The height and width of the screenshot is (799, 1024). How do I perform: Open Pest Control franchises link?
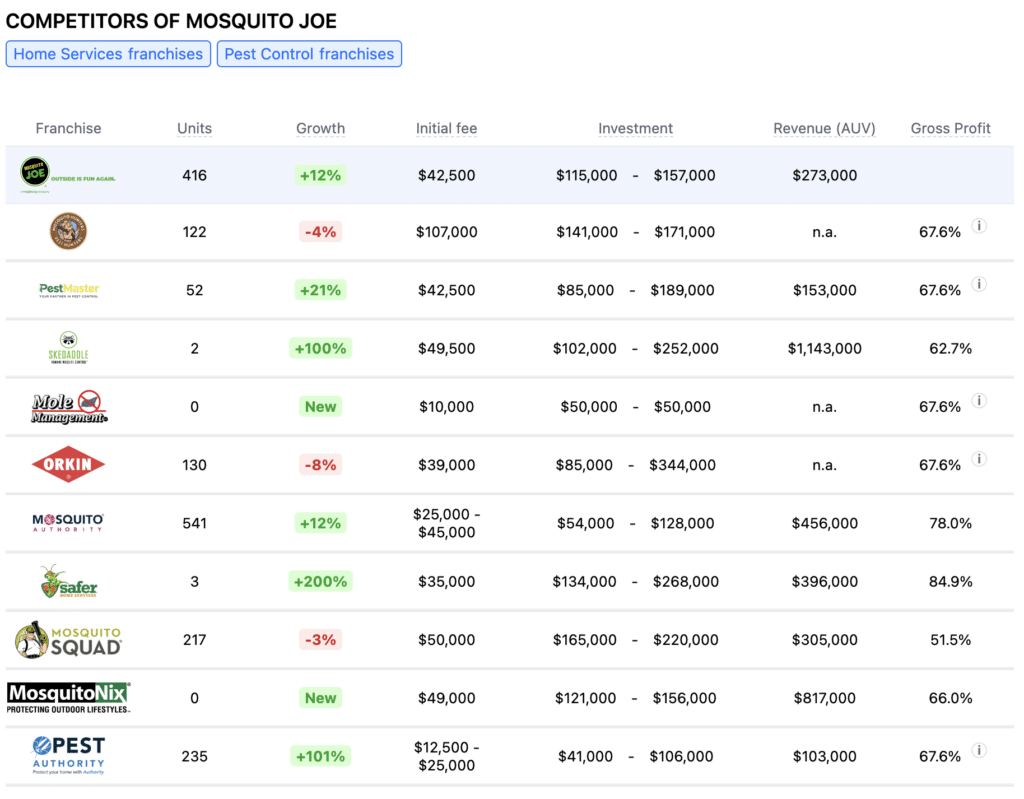click(x=309, y=54)
